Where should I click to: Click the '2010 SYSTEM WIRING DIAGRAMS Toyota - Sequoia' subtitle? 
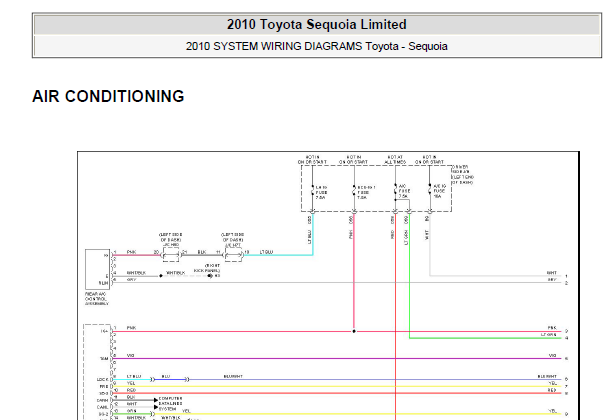click(x=316, y=47)
